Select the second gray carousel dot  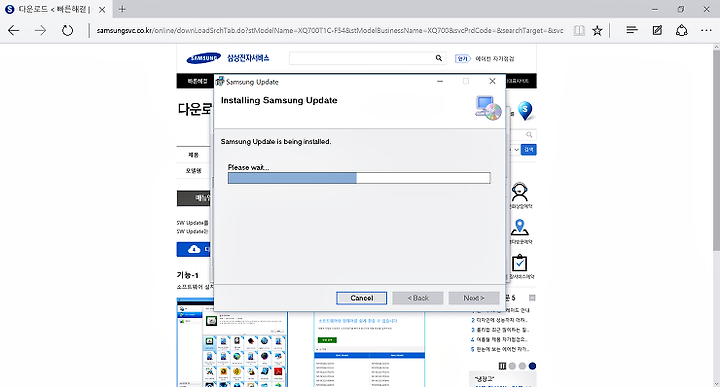pos(523,366)
